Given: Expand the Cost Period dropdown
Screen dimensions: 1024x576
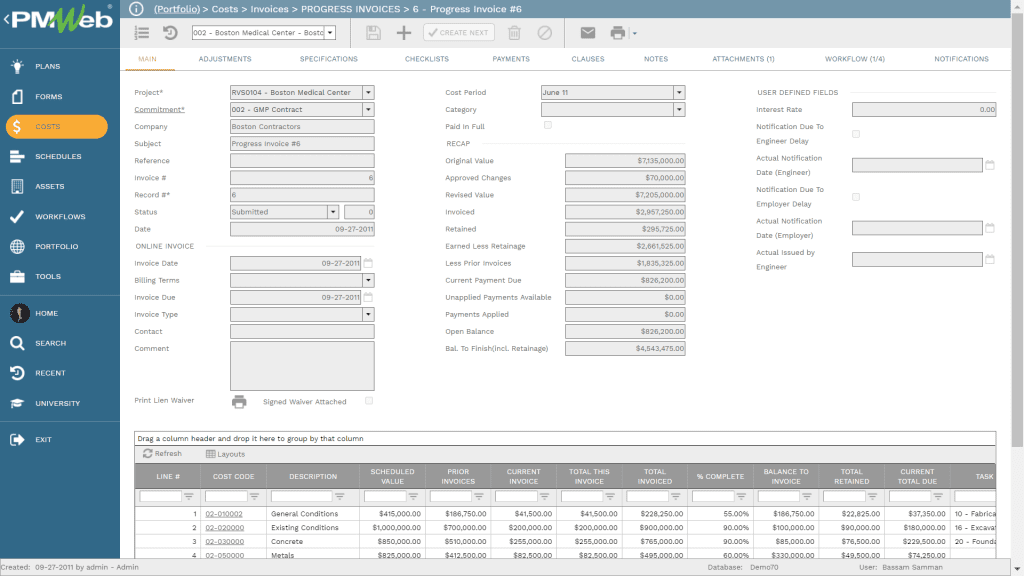Looking at the screenshot, I should (679, 93).
